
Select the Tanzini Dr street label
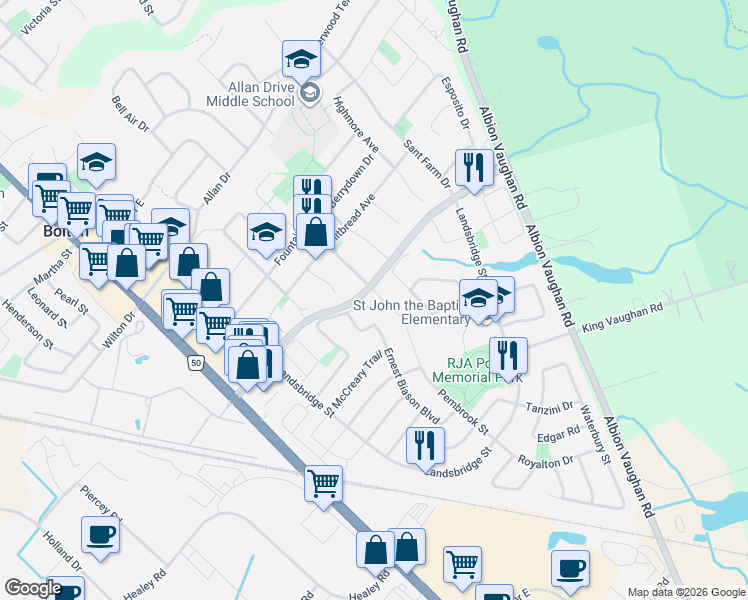click(549, 408)
